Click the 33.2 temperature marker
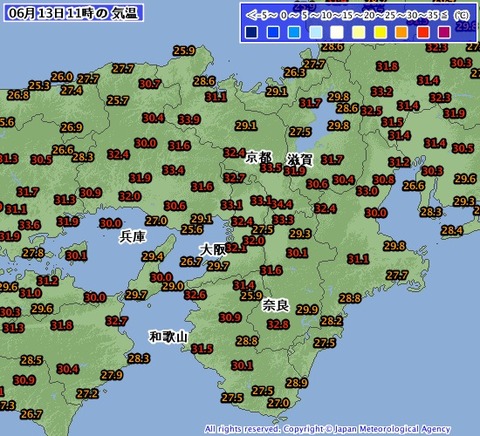The image size is (480, 436). pos(382,91)
